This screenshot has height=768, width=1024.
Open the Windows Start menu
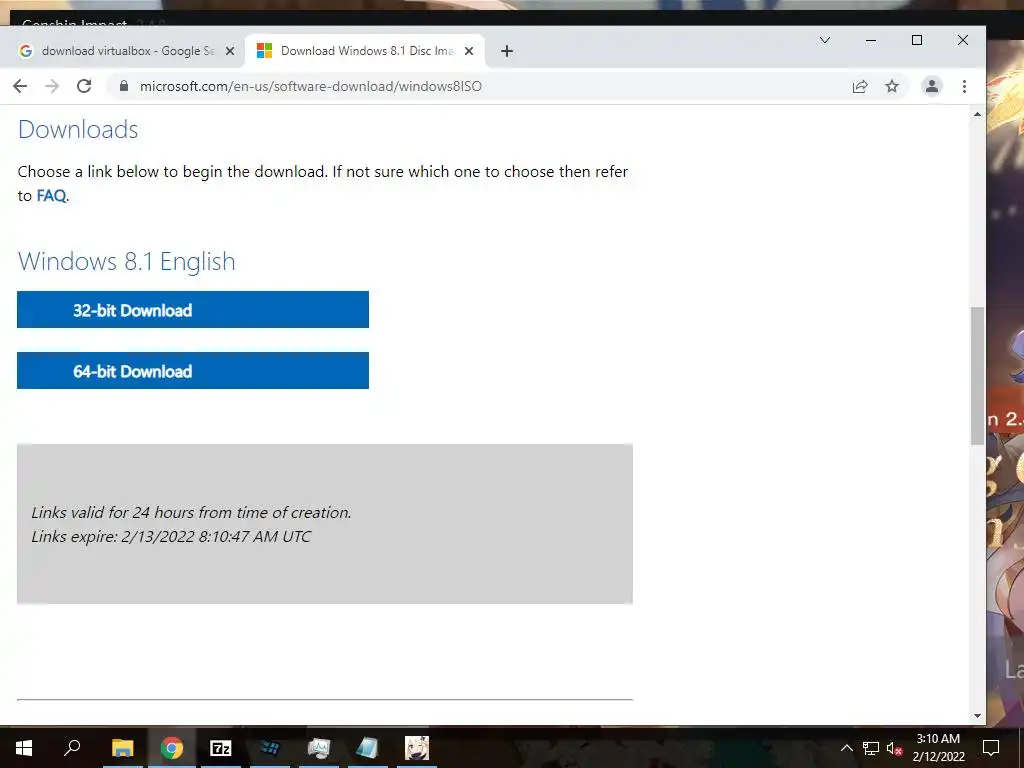24,748
